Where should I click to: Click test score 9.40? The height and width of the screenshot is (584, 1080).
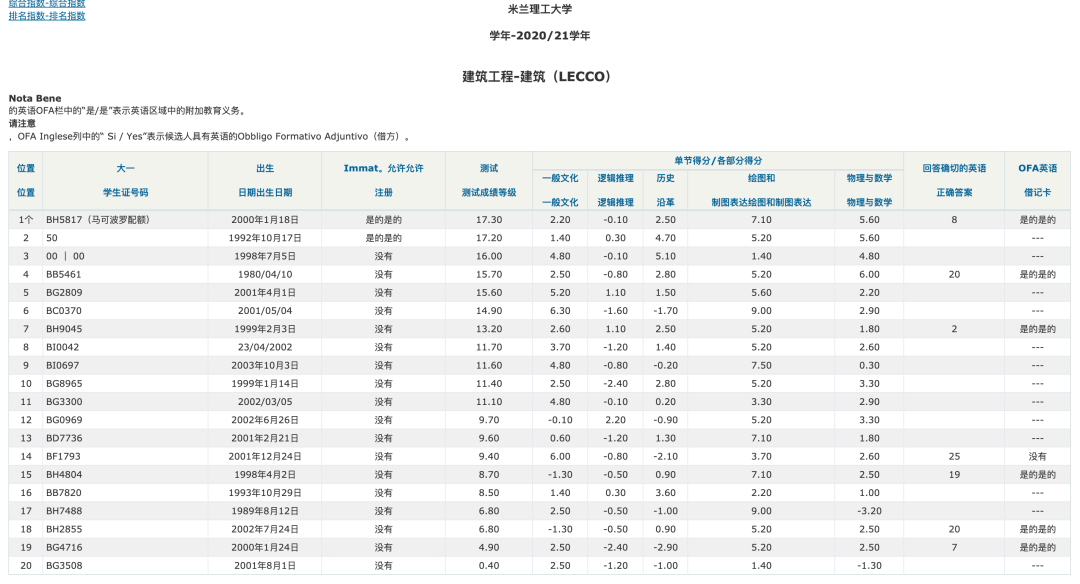coord(489,457)
